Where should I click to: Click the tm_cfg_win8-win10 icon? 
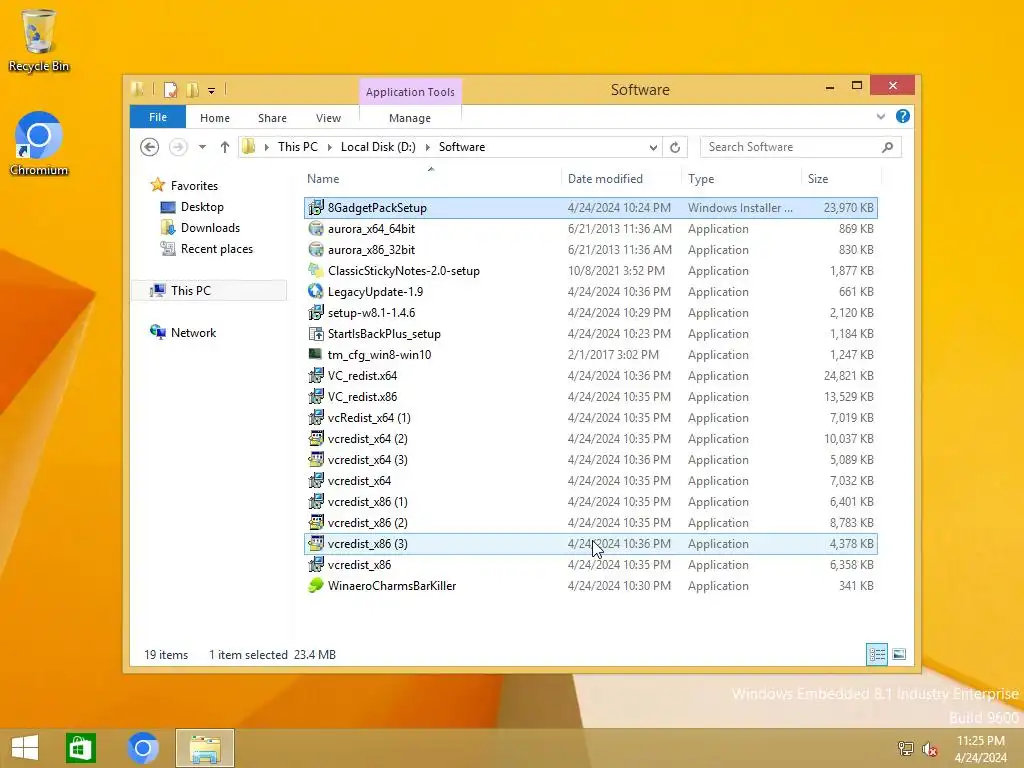click(x=316, y=355)
